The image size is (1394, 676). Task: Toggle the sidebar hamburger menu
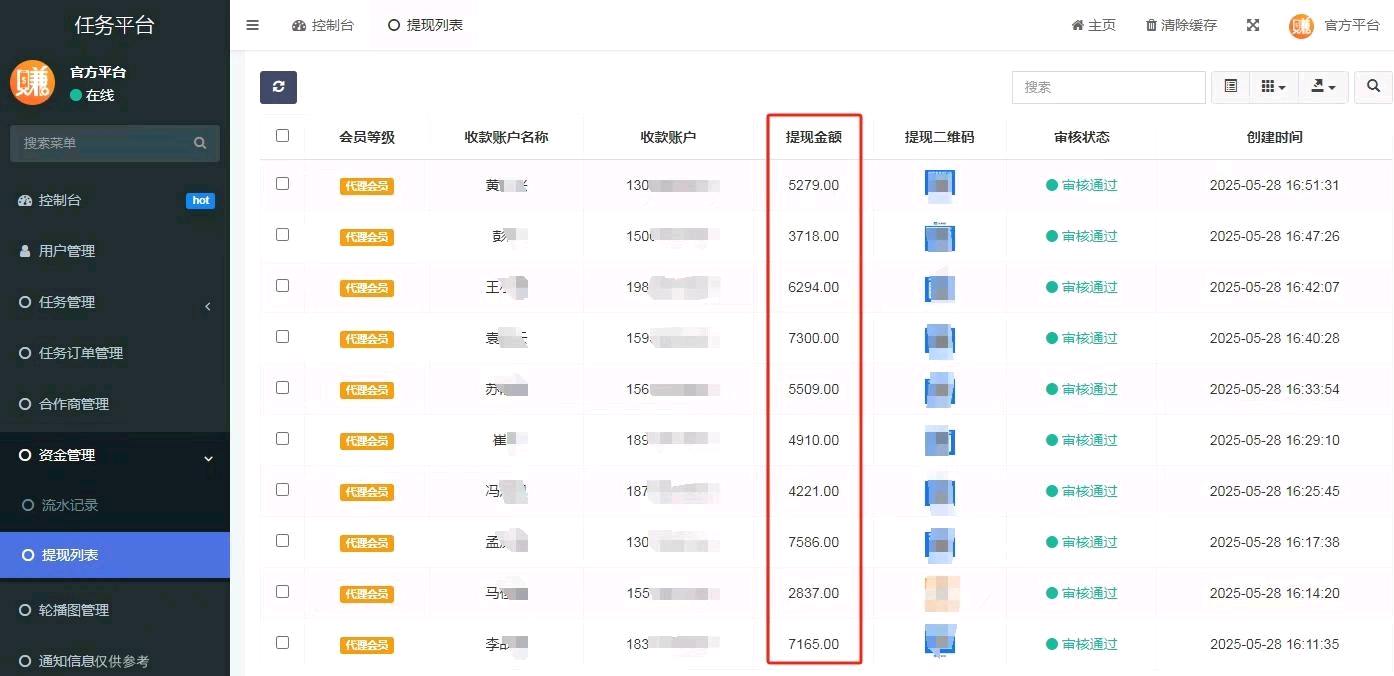(x=252, y=25)
